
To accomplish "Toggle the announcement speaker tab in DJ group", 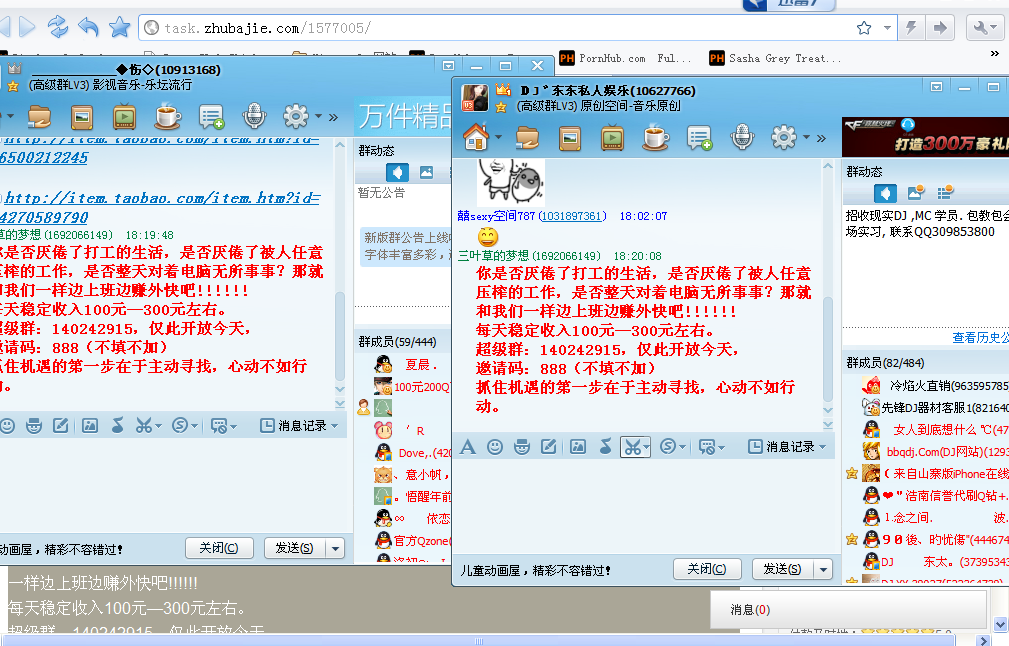I will click(885, 193).
